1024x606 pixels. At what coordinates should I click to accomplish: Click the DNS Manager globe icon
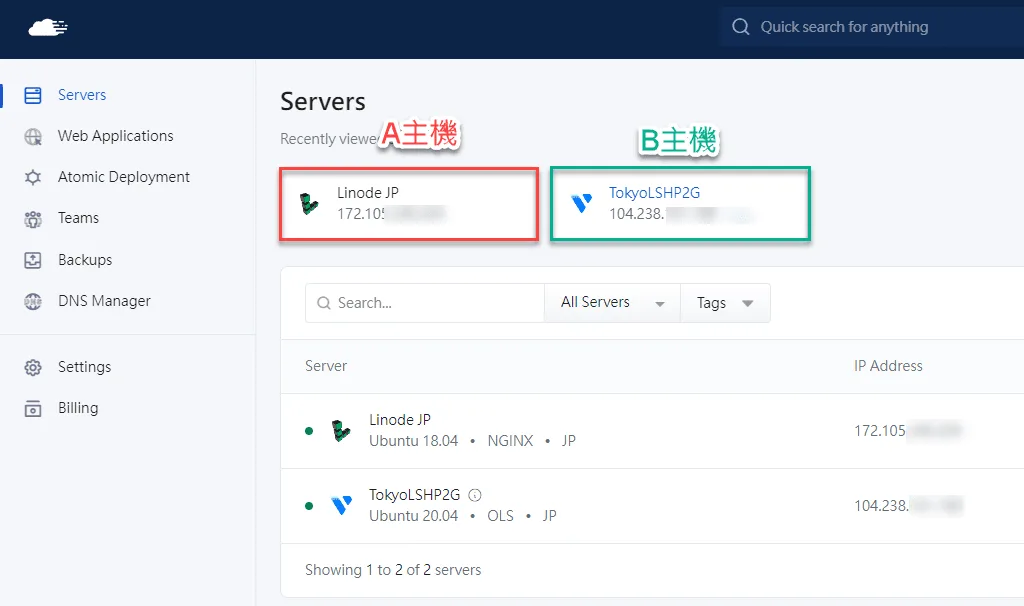tap(33, 301)
